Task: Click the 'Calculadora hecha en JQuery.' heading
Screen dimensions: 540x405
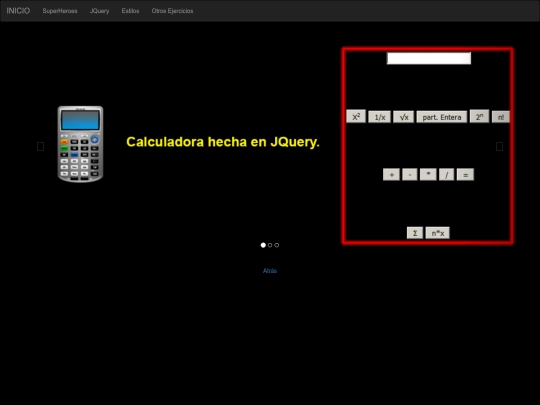Action: click(223, 142)
